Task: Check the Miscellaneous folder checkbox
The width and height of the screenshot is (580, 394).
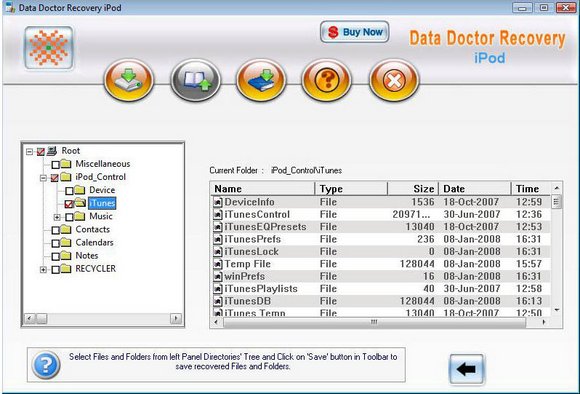Action: tap(55, 164)
